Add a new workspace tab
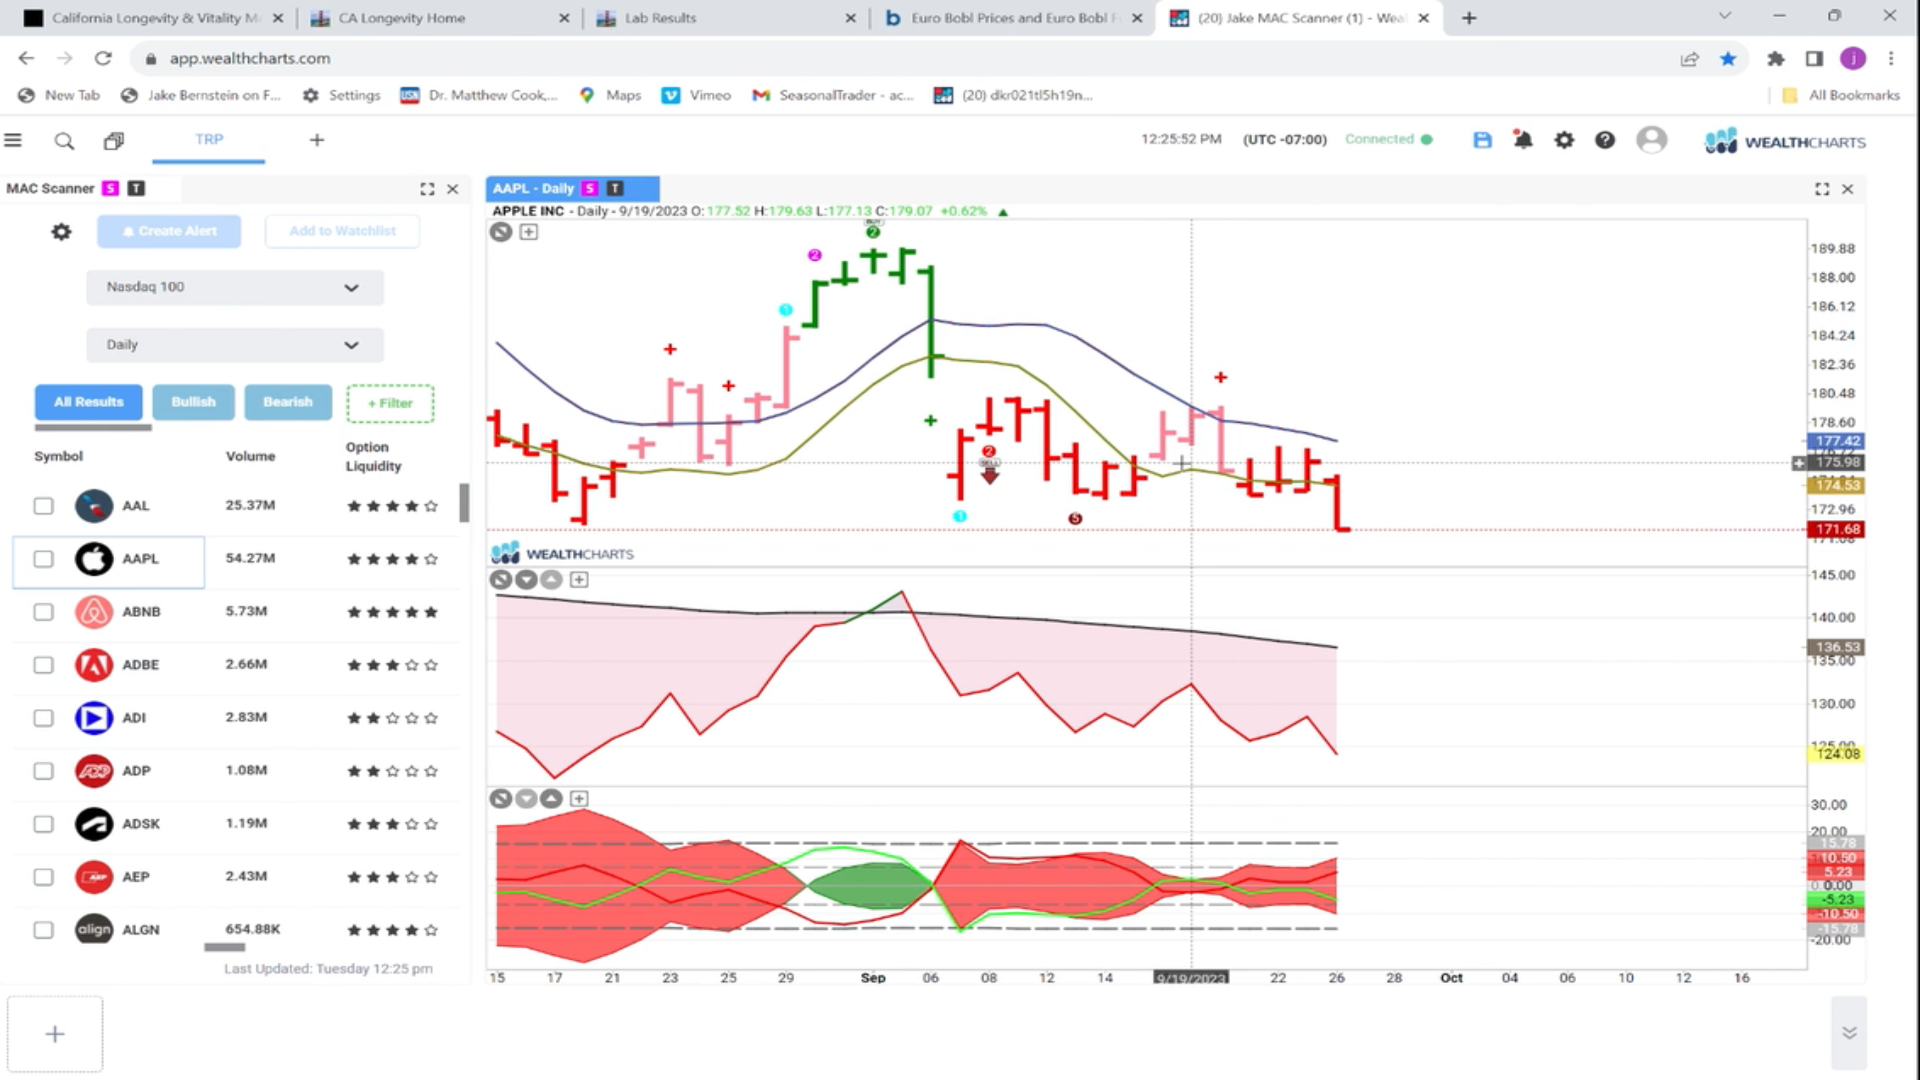The height and width of the screenshot is (1080, 1920). pyautogui.click(x=317, y=140)
